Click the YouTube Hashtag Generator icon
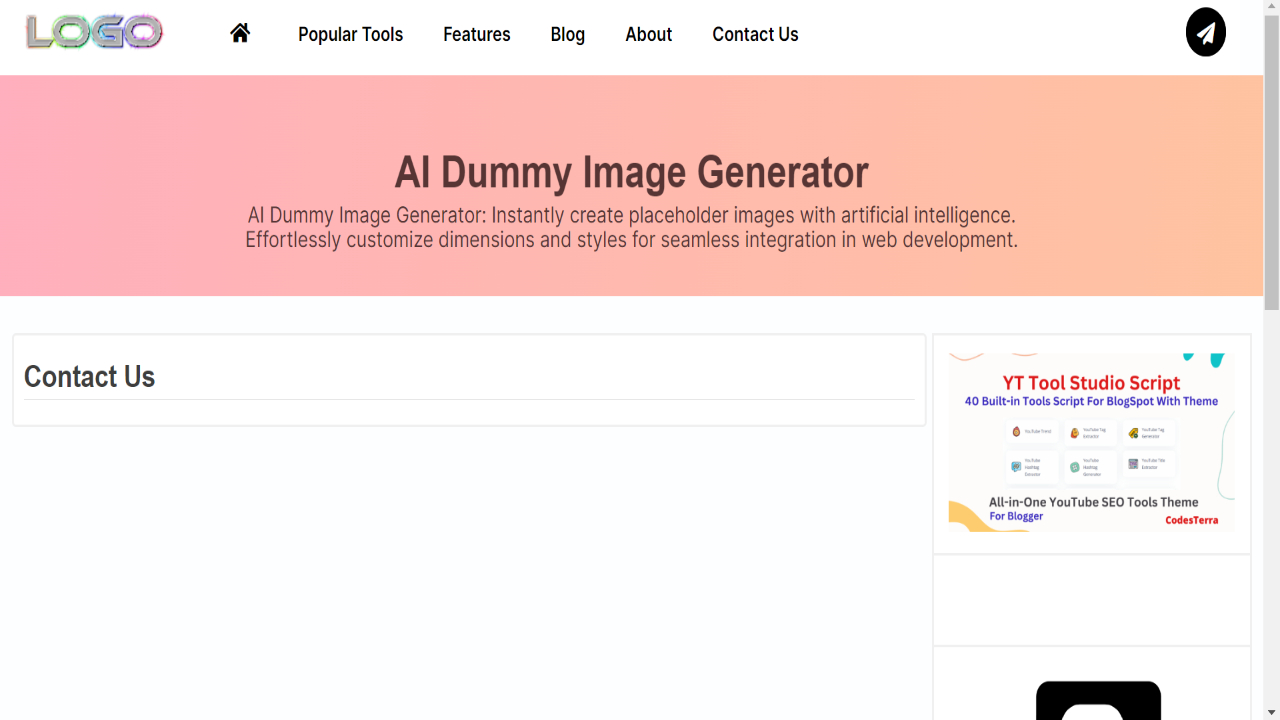The image size is (1280, 720). coord(1074,467)
